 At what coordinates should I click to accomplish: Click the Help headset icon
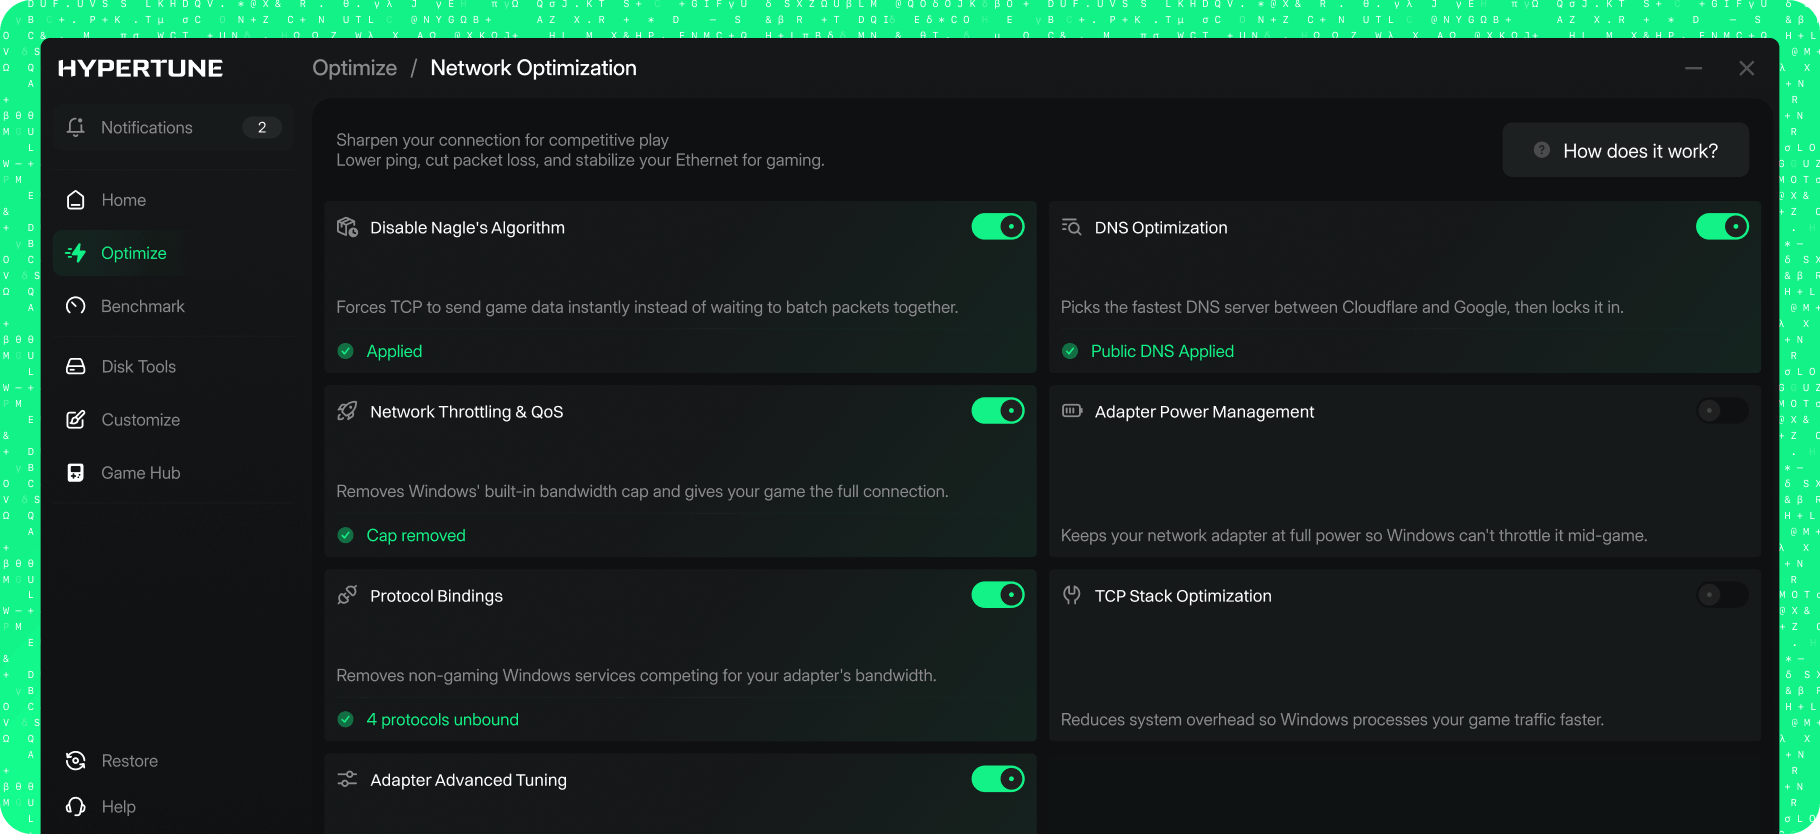(x=75, y=807)
